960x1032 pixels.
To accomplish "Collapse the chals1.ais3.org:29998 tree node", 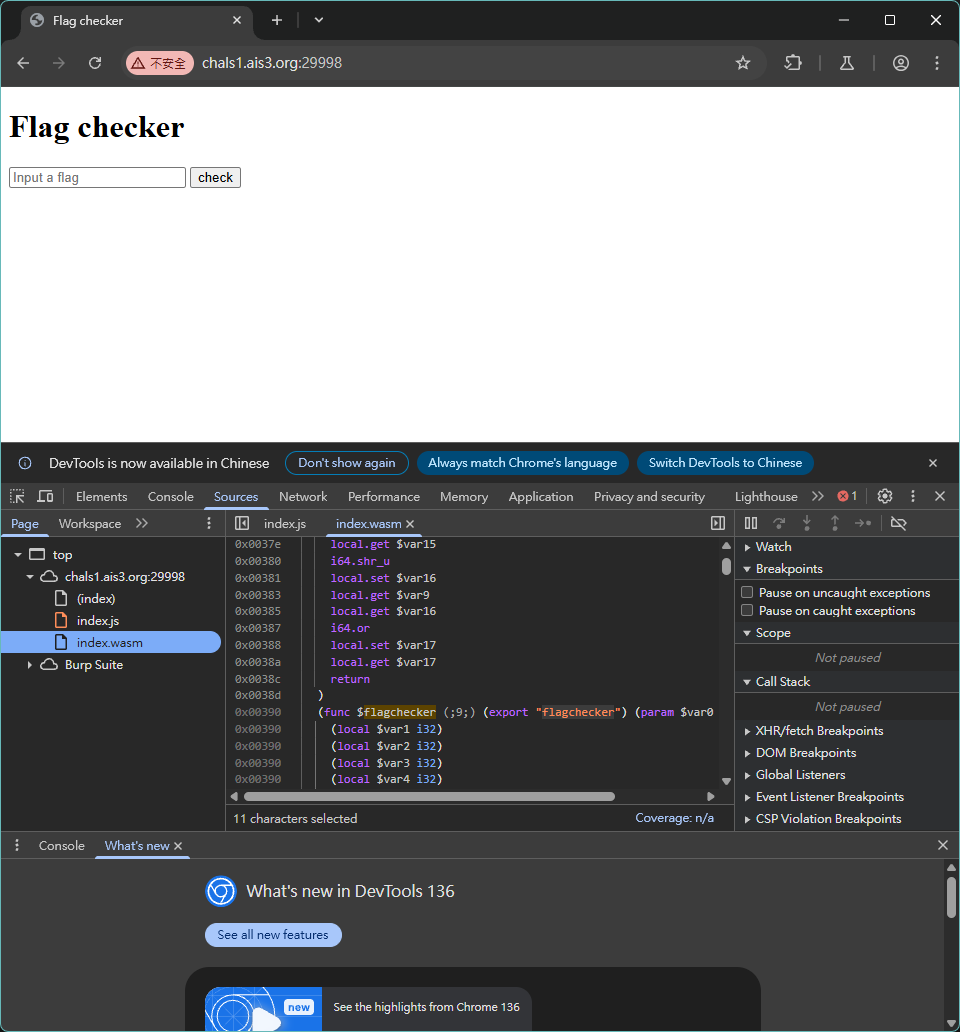I will click(29, 576).
